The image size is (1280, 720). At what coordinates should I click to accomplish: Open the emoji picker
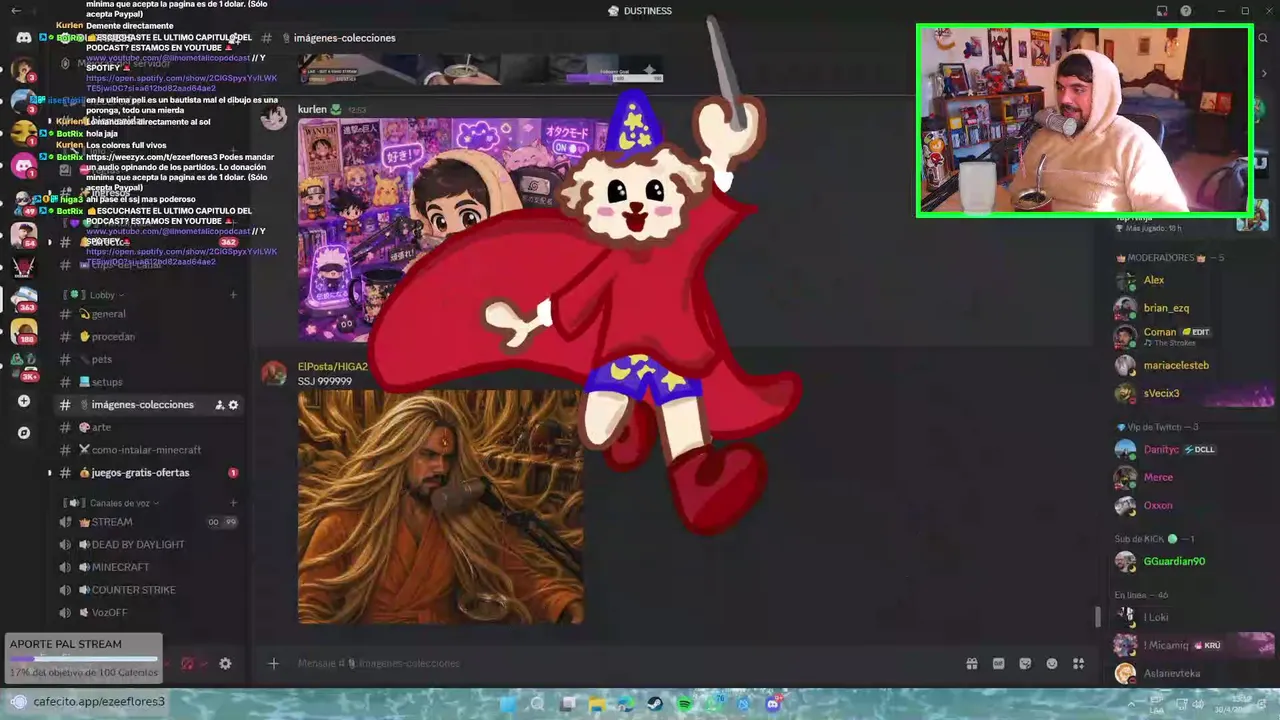(x=1052, y=663)
